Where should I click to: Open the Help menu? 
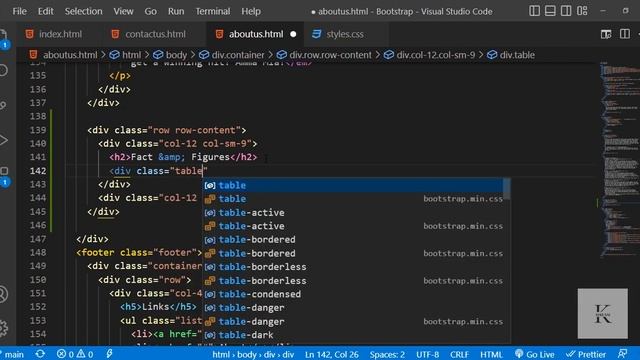tap(251, 11)
